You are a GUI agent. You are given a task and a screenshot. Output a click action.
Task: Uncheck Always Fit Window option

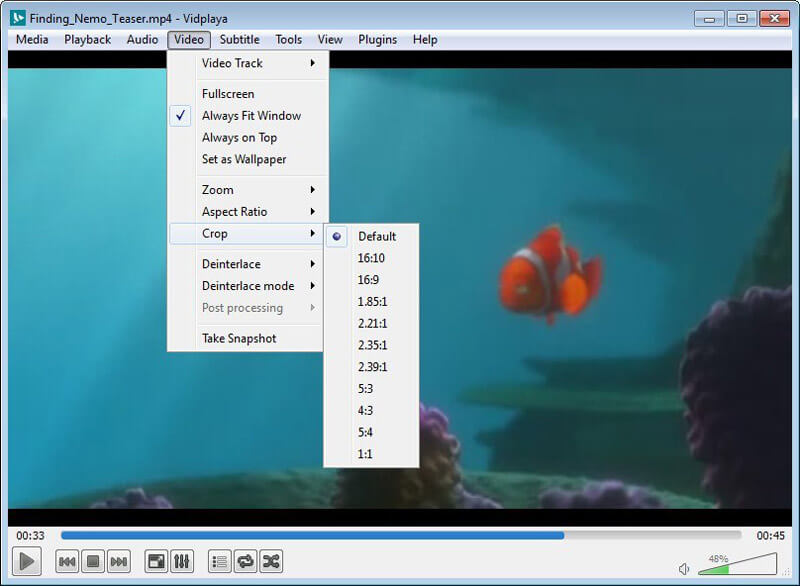[x=250, y=116]
